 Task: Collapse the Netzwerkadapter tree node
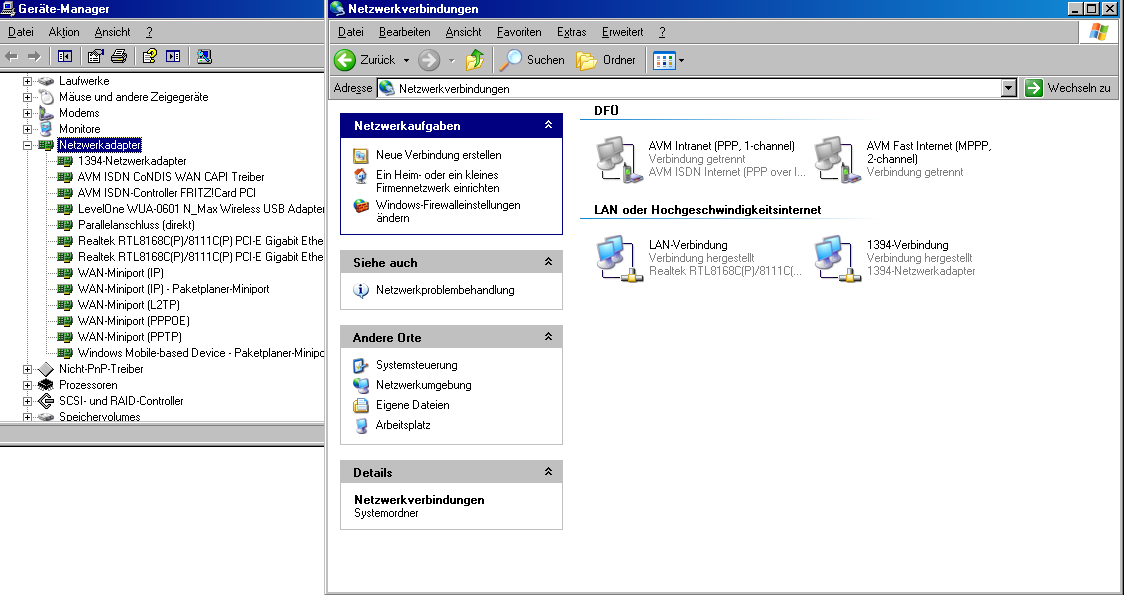point(27,145)
